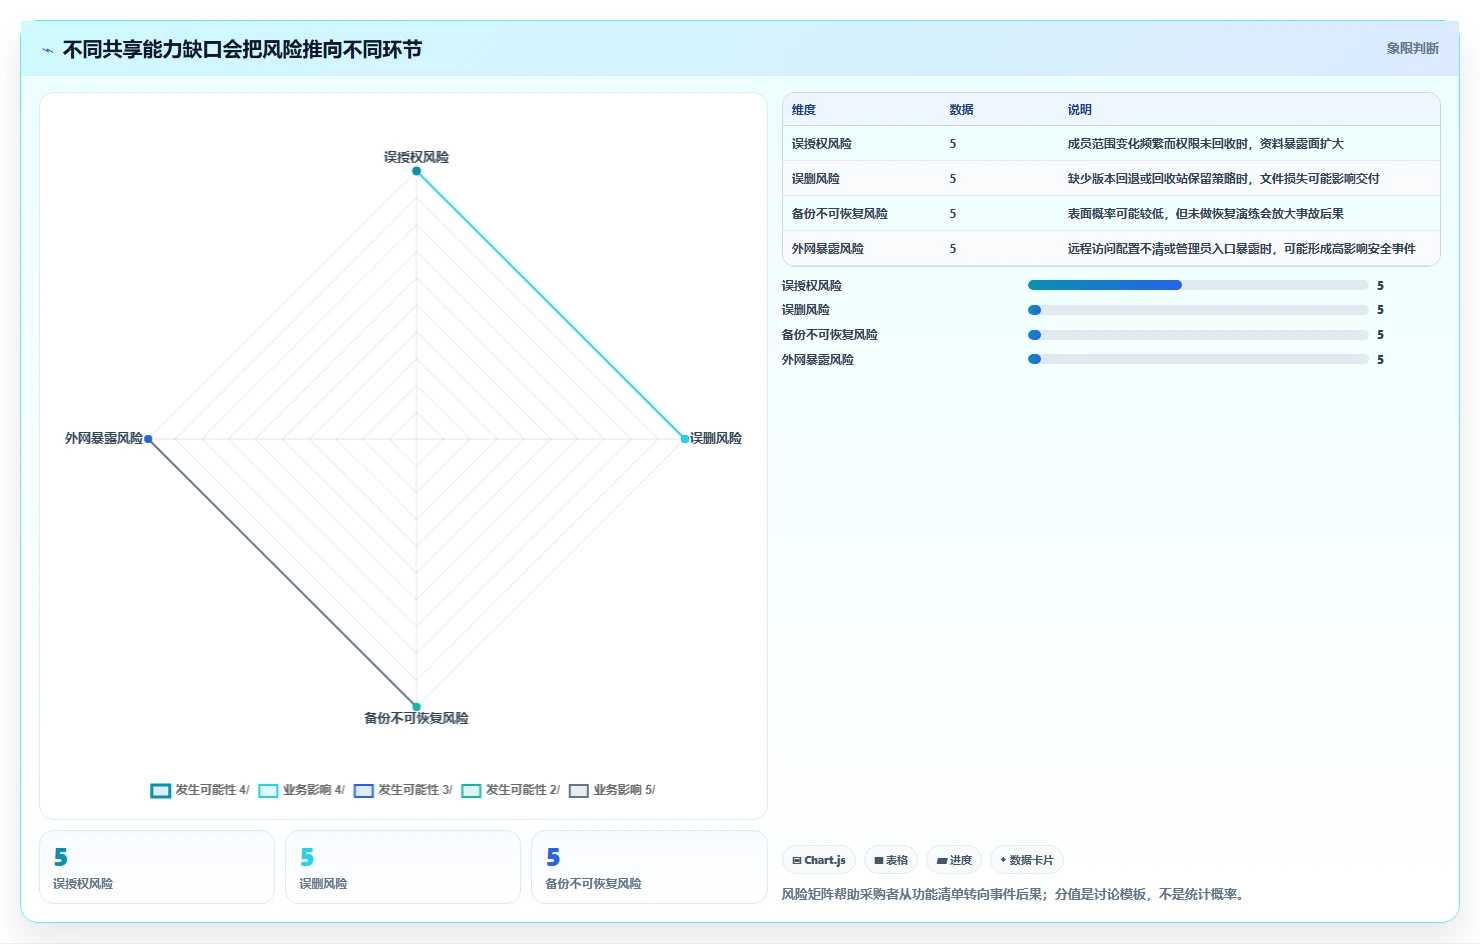Click the description starting 远程访问配置不清

point(1241,249)
